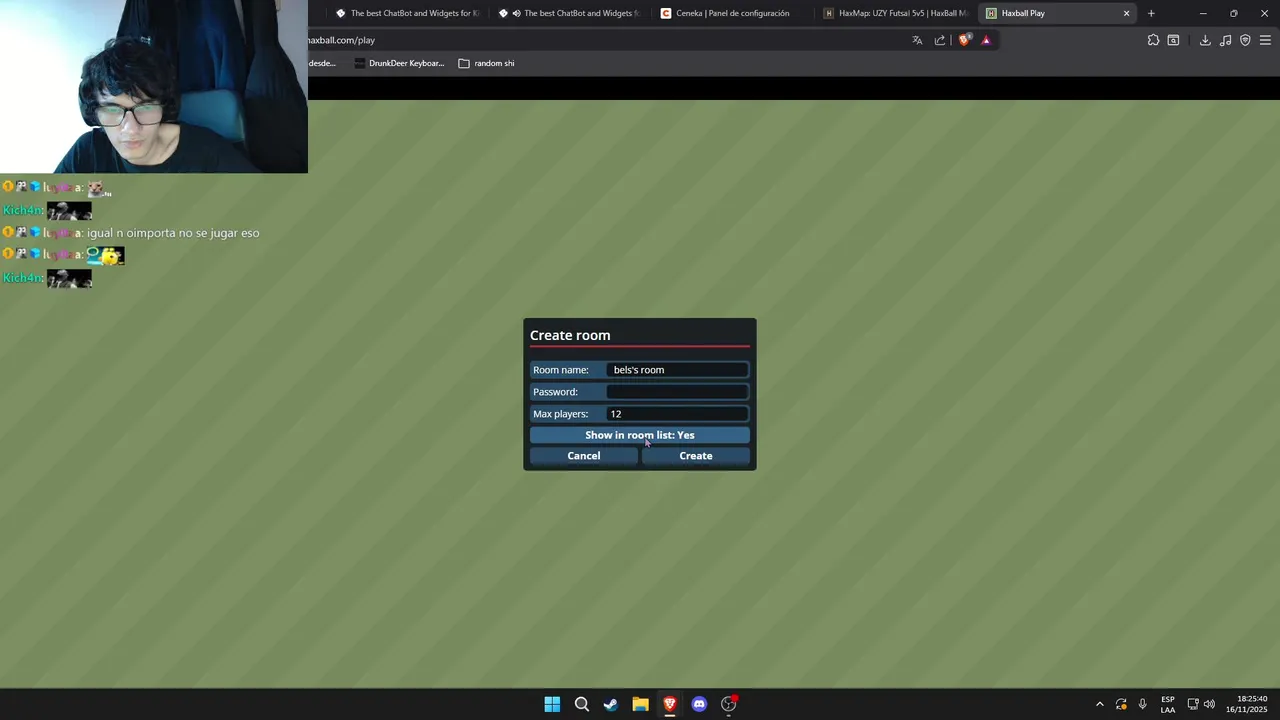The width and height of the screenshot is (1280, 720).
Task: Click the sync update tray icon
Action: 1121,704
